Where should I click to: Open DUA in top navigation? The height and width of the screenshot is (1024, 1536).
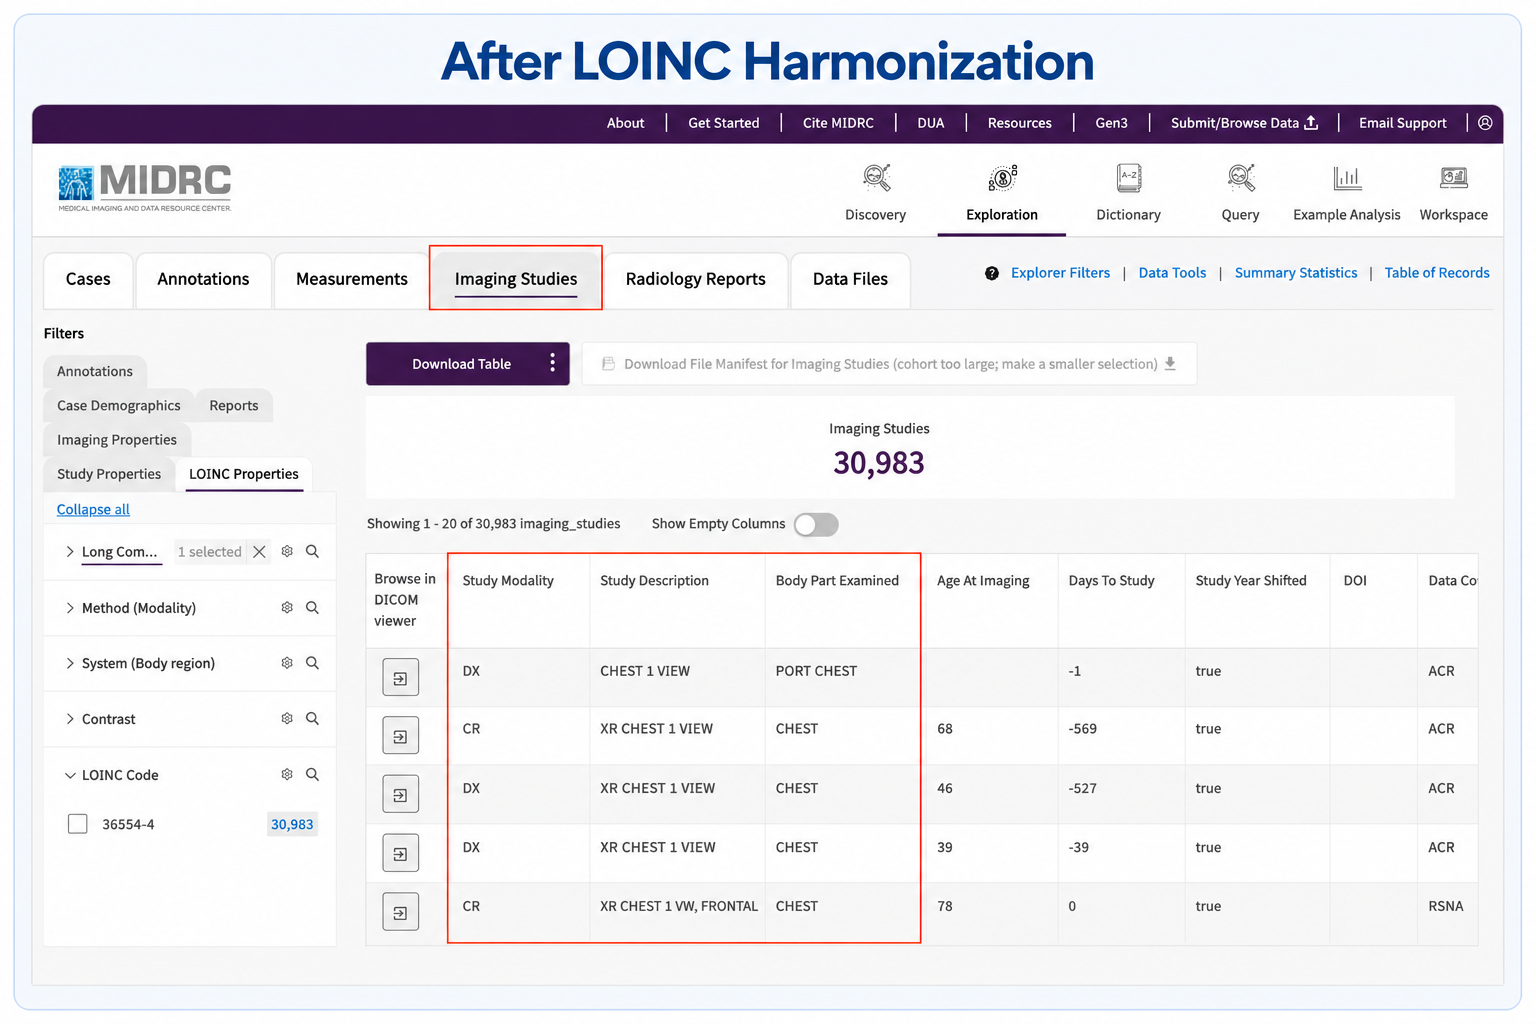pyautogui.click(x=931, y=123)
